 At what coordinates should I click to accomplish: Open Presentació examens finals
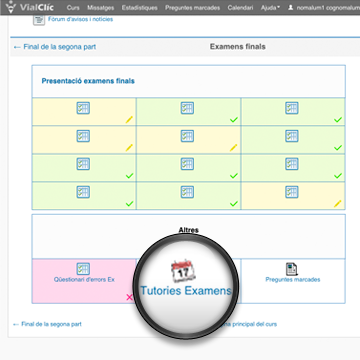88,81
